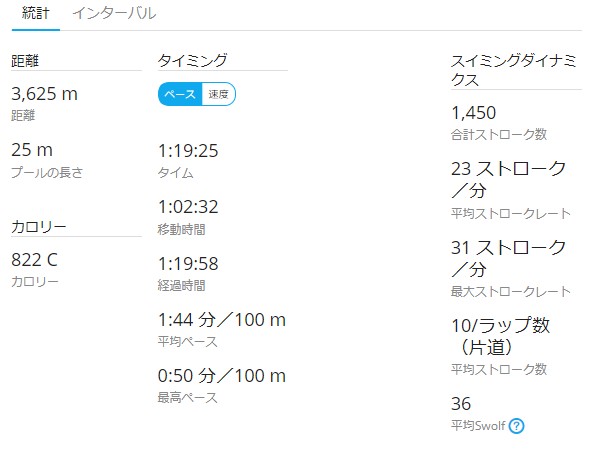Image resolution: width=589 pixels, height=449 pixels.
Task: Open the 平均Swolf help question-mark icon
Action: [516, 426]
